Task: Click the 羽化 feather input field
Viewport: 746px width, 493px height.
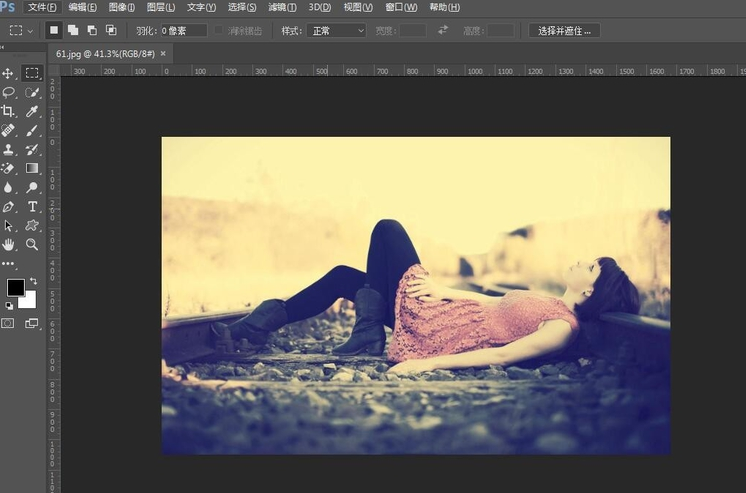Action: click(x=183, y=31)
